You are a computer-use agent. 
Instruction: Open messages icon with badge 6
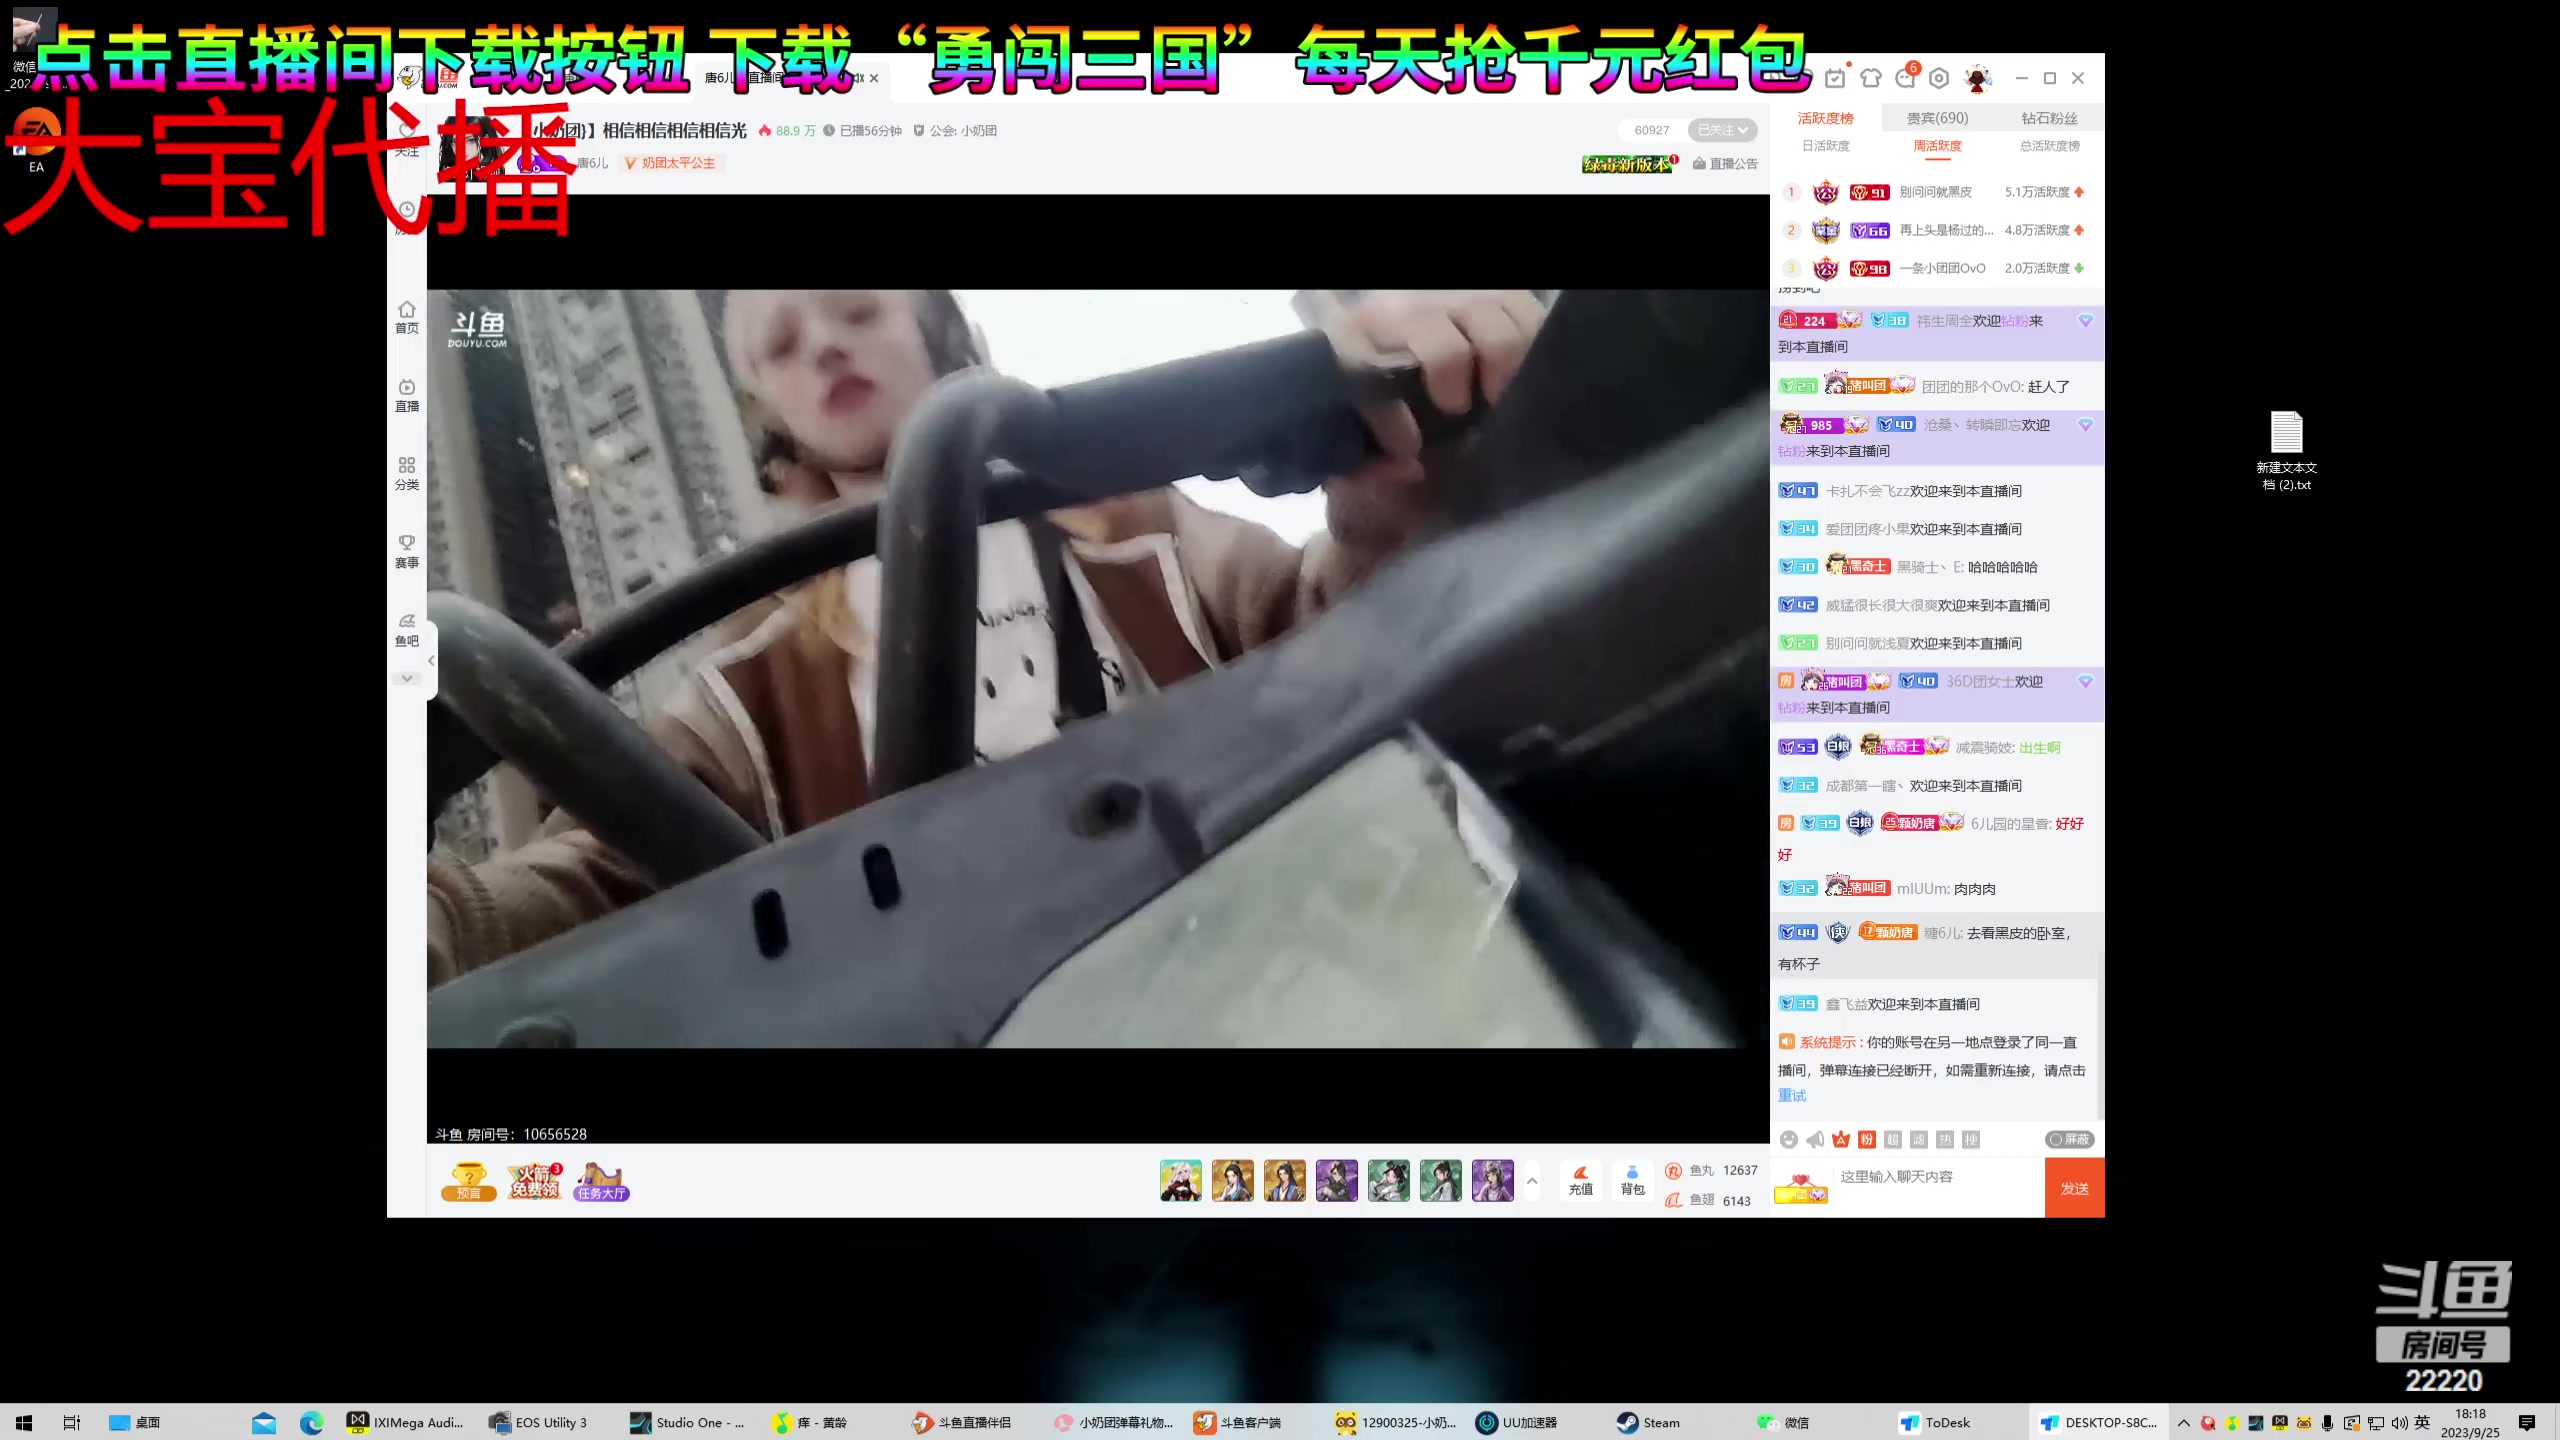click(x=1906, y=77)
